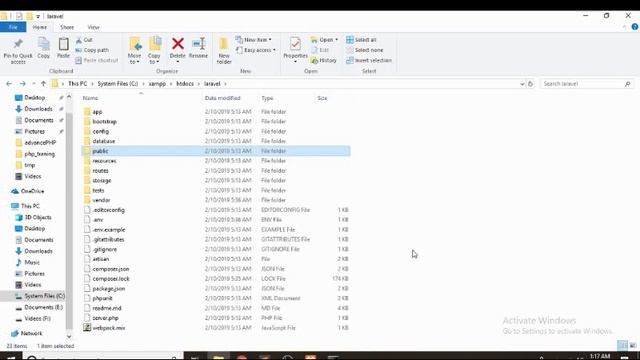Click Paste shortcut in ribbon
Screen dimensions: 640x360
pyautogui.click(x=97, y=60)
